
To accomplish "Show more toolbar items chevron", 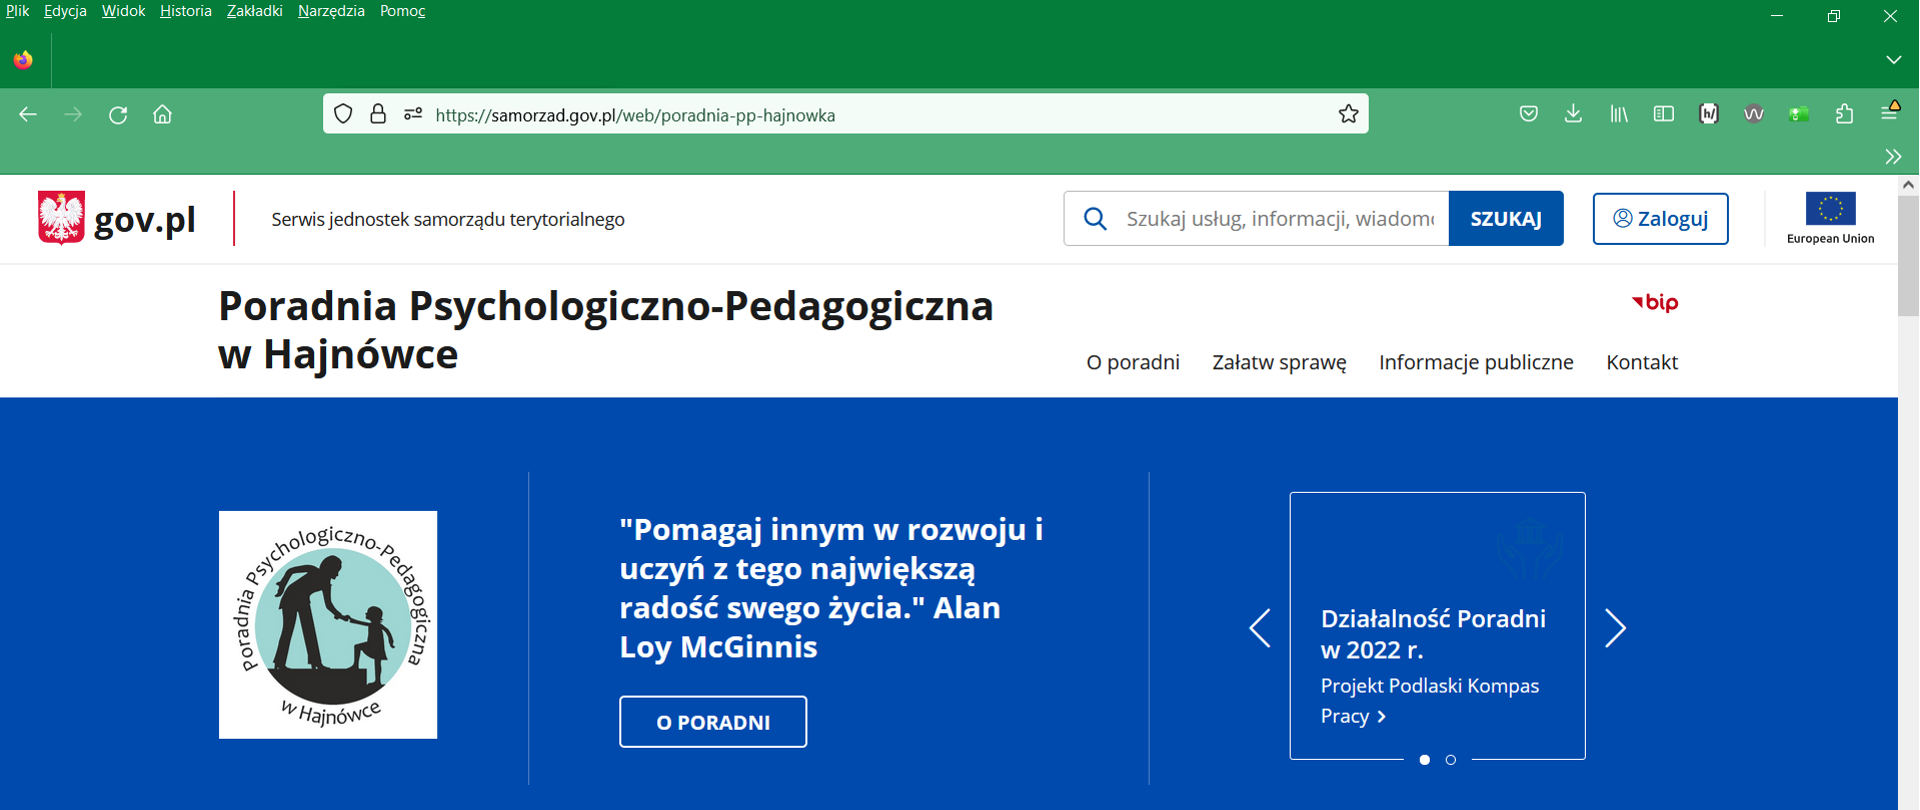I will [1893, 156].
